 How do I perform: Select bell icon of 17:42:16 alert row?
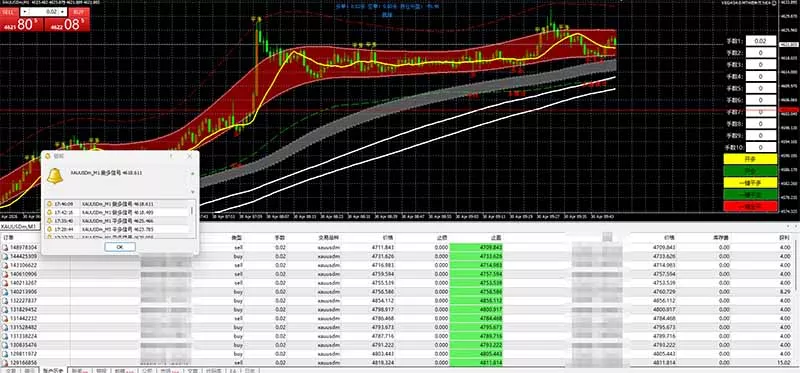49,212
